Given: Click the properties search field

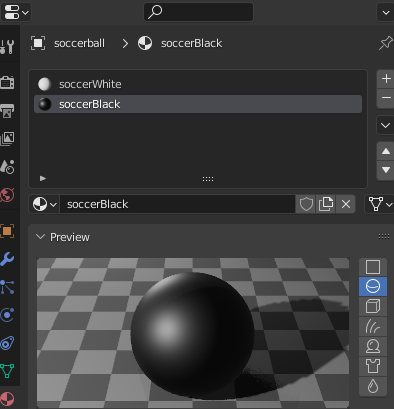Looking at the screenshot, I should [x=198, y=12].
